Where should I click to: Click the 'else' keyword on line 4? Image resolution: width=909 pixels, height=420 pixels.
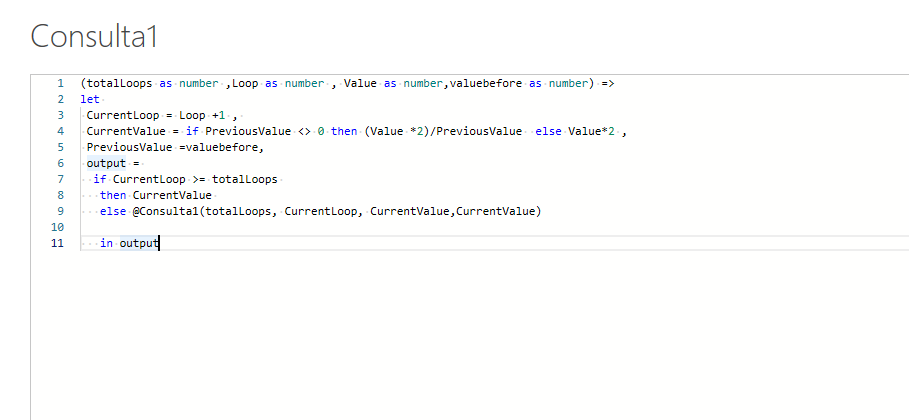(548, 131)
